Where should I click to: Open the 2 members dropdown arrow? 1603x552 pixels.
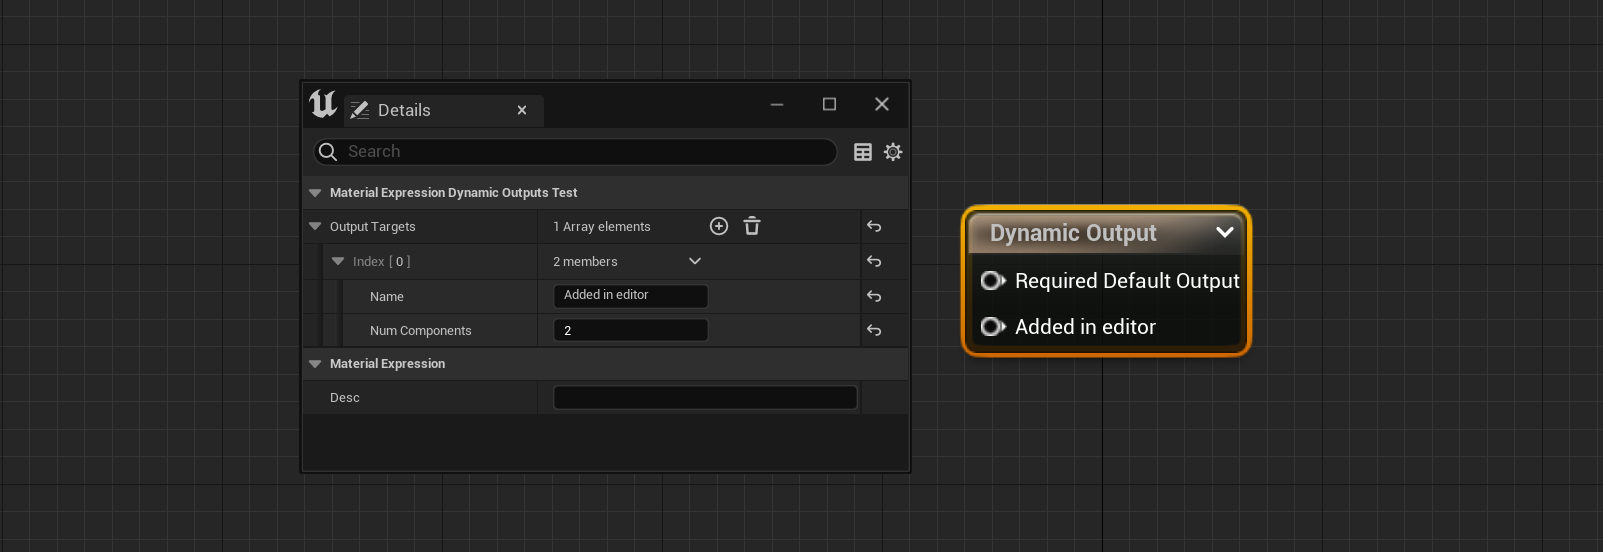(695, 262)
